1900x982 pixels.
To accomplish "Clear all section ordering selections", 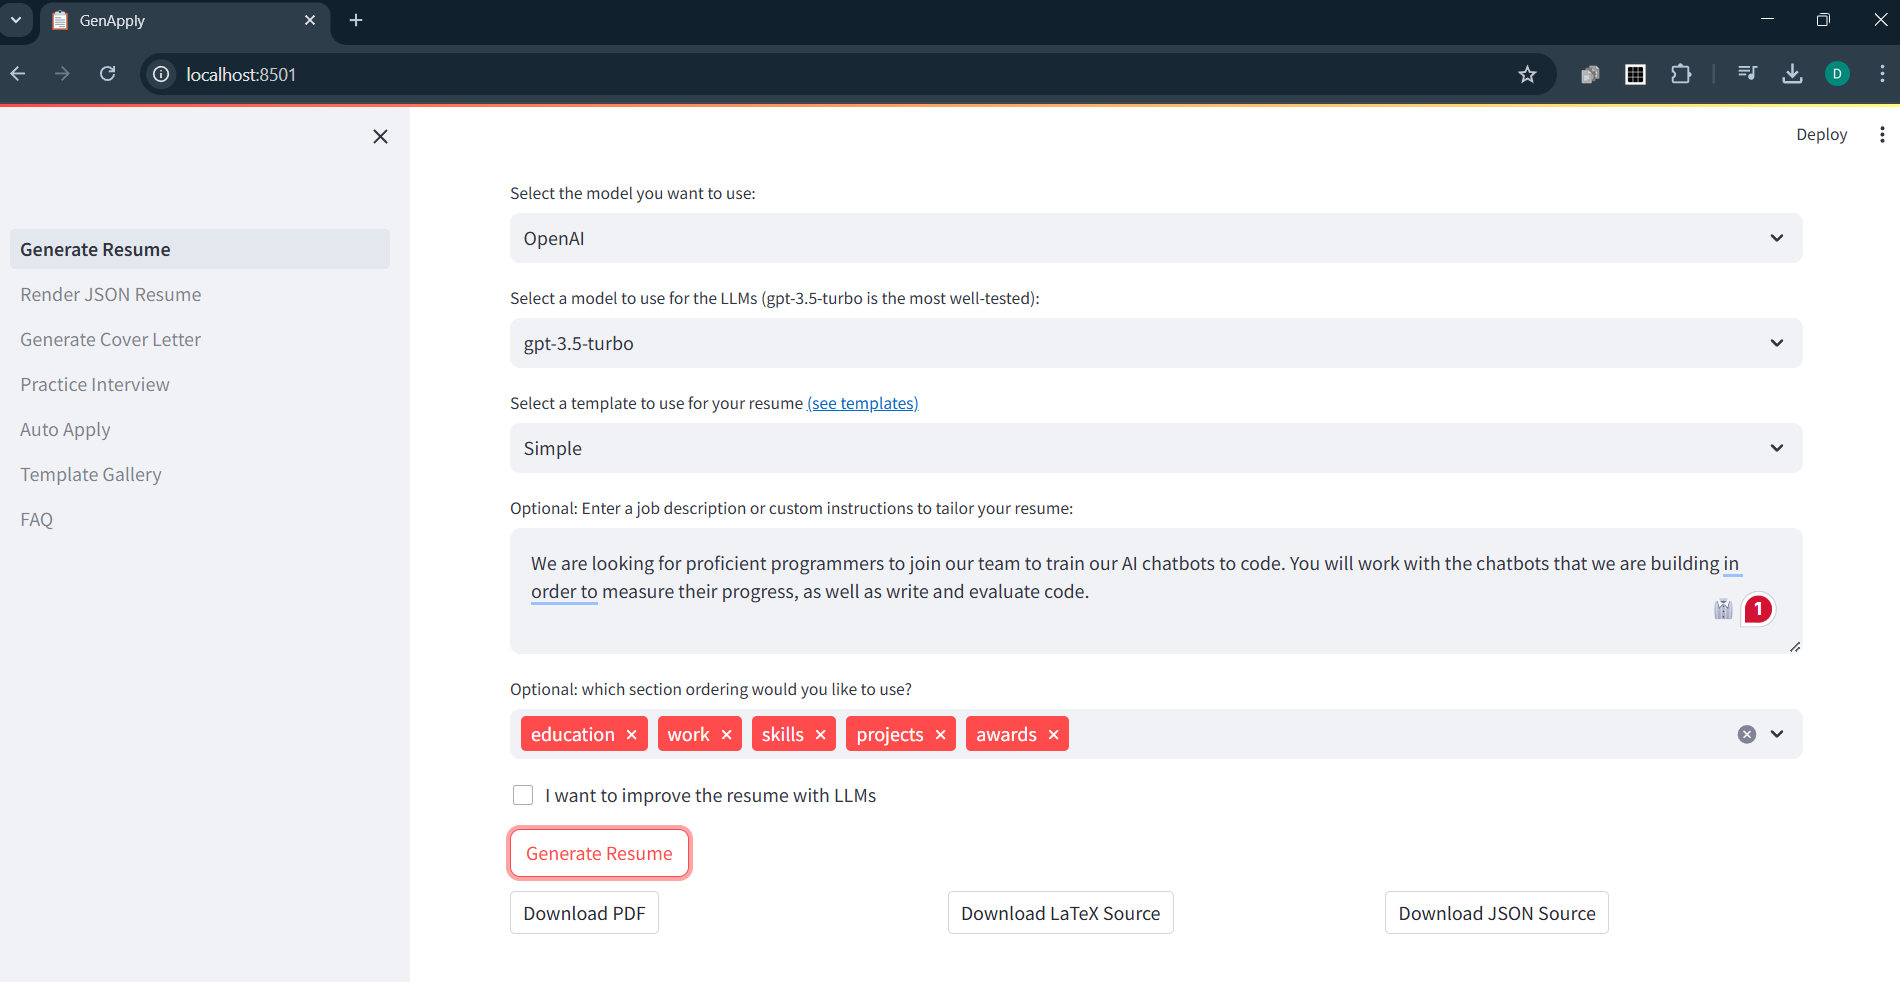I will (1747, 734).
